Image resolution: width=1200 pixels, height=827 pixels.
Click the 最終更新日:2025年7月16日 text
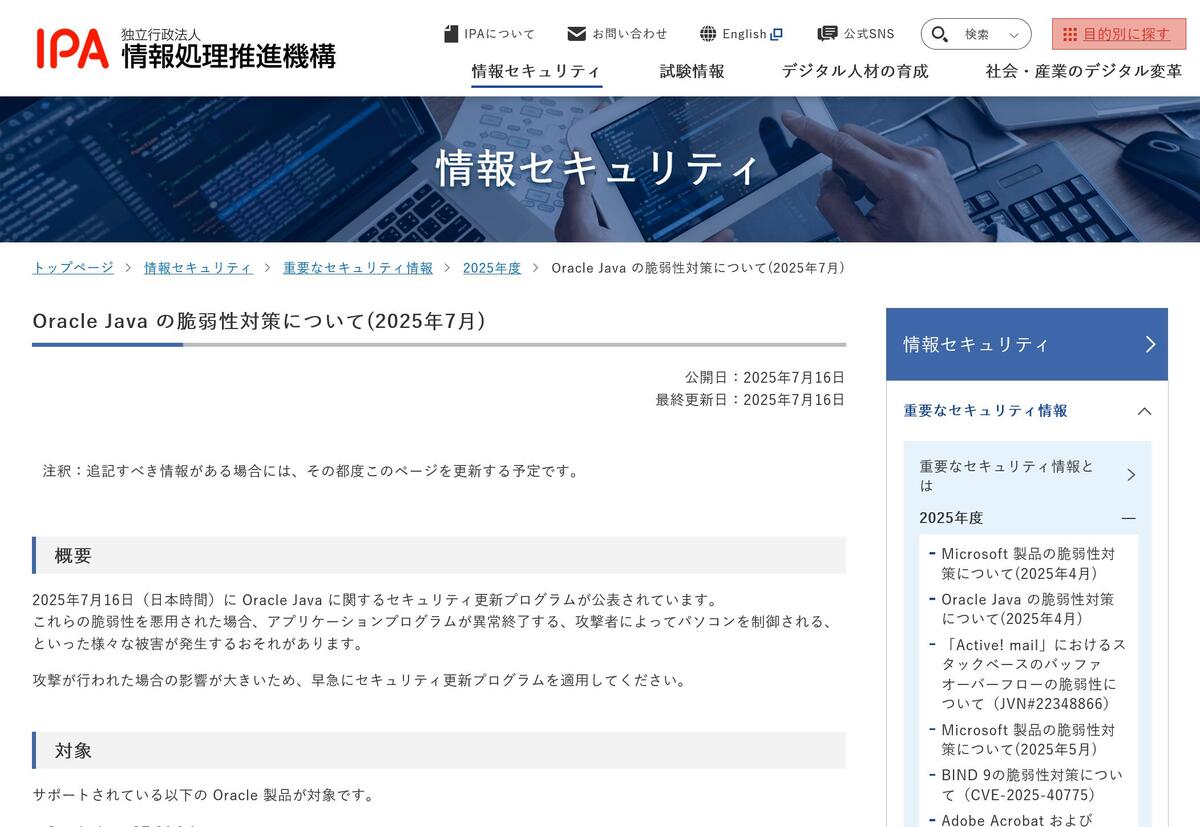[751, 399]
